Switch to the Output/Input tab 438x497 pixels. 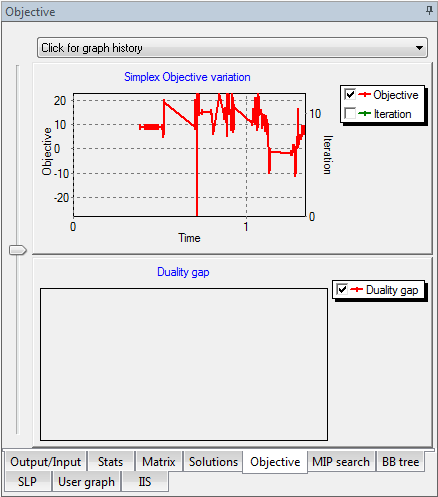tap(45, 462)
